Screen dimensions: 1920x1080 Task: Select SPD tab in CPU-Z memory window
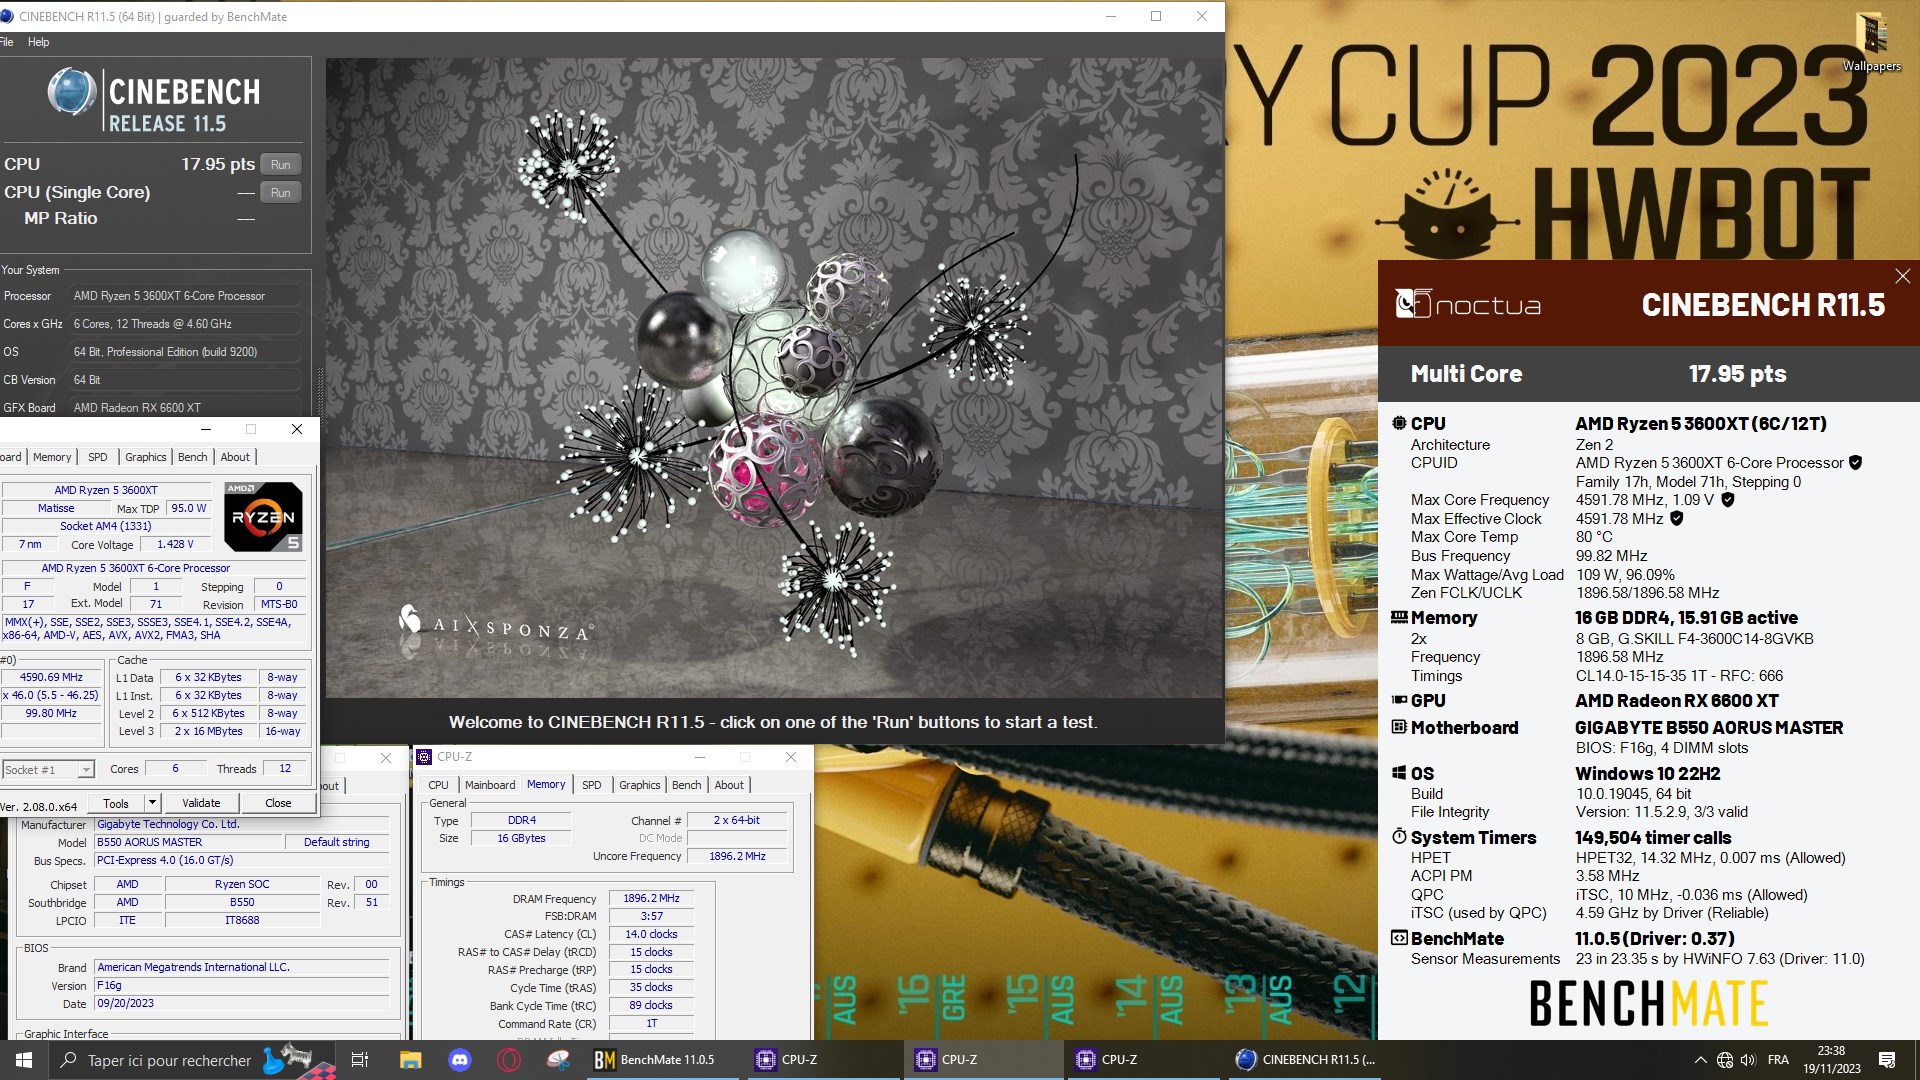[x=592, y=785]
